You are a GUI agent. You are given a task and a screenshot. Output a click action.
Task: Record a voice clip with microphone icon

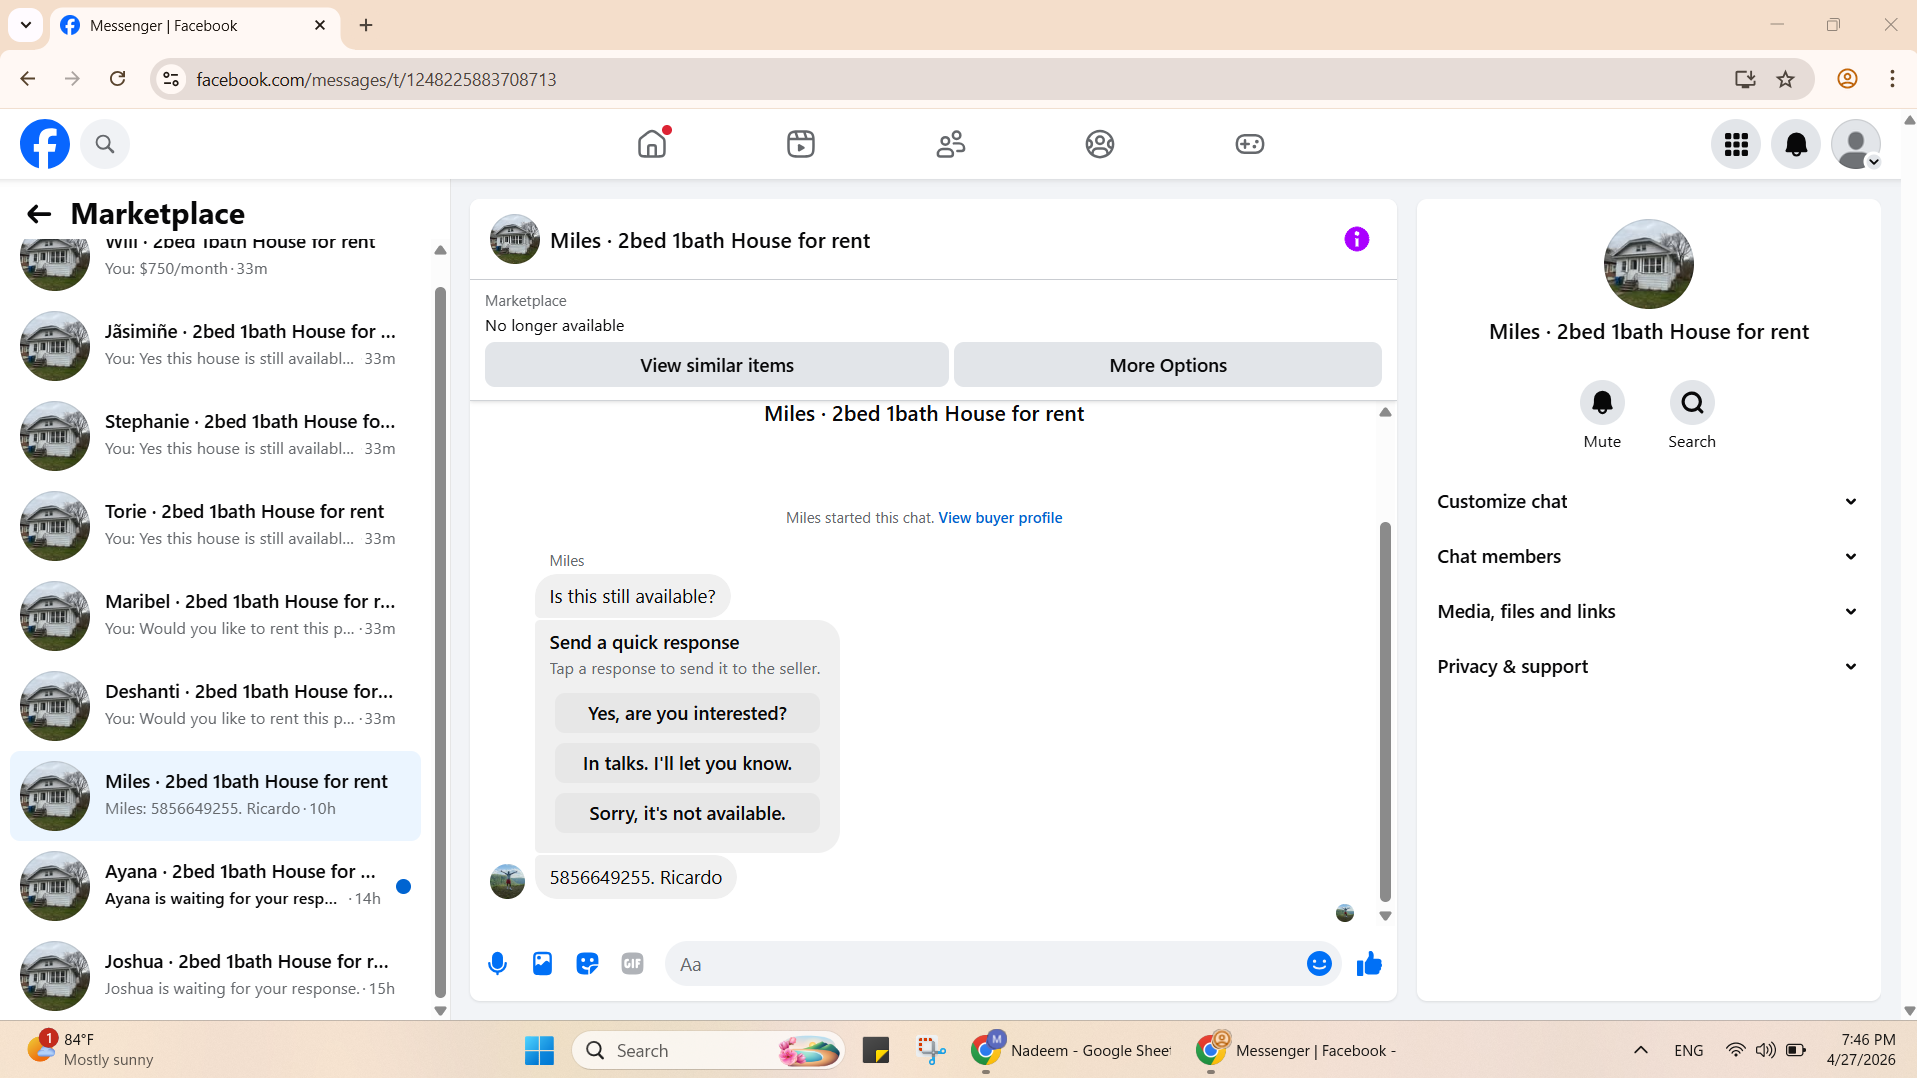pos(497,964)
